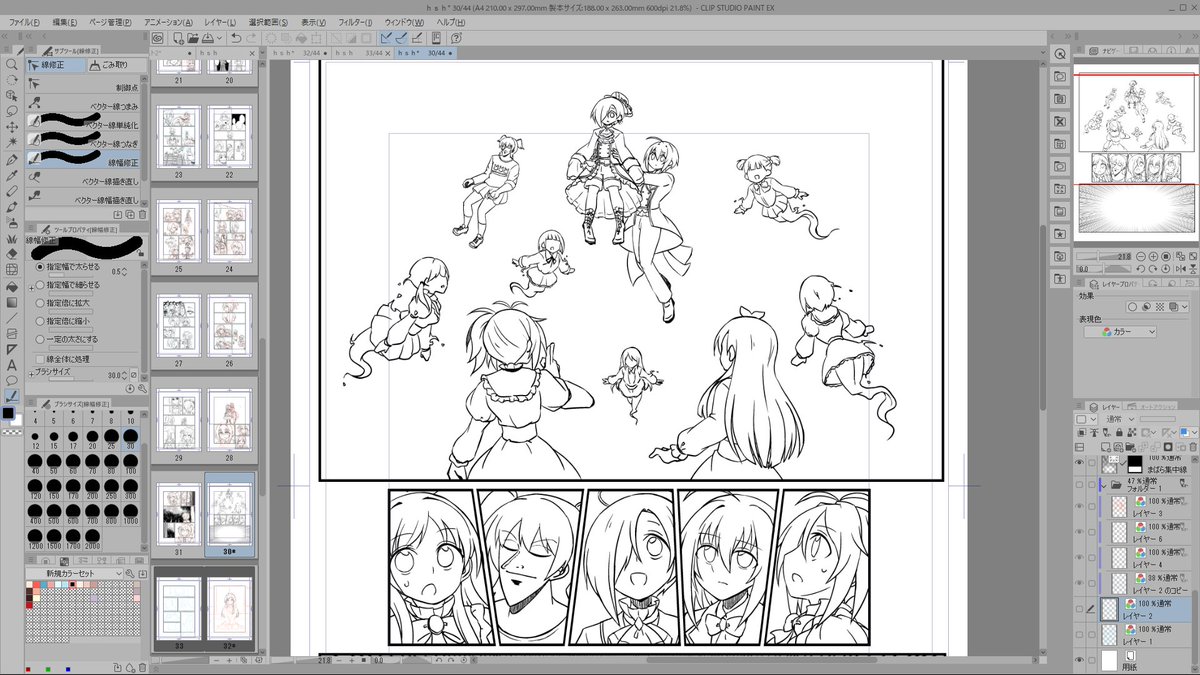Select radio option 指定倍に縮小
Screen dimensions: 1200x675
point(40,321)
